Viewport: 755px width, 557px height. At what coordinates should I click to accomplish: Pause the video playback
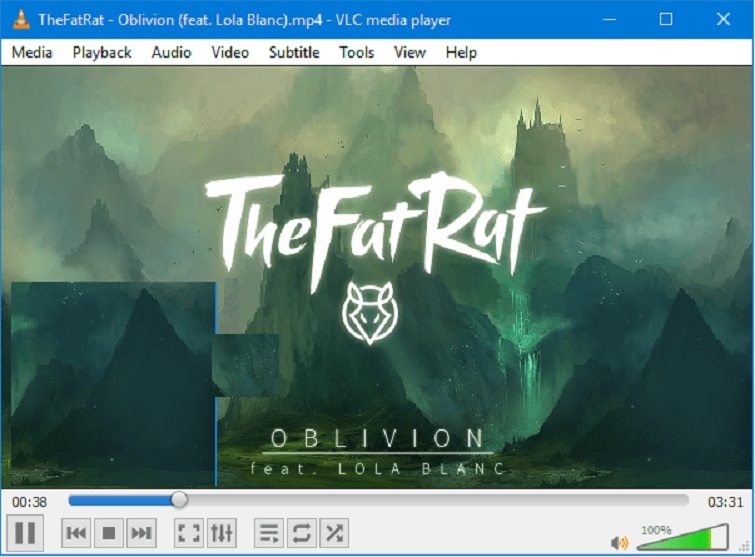click(x=26, y=533)
